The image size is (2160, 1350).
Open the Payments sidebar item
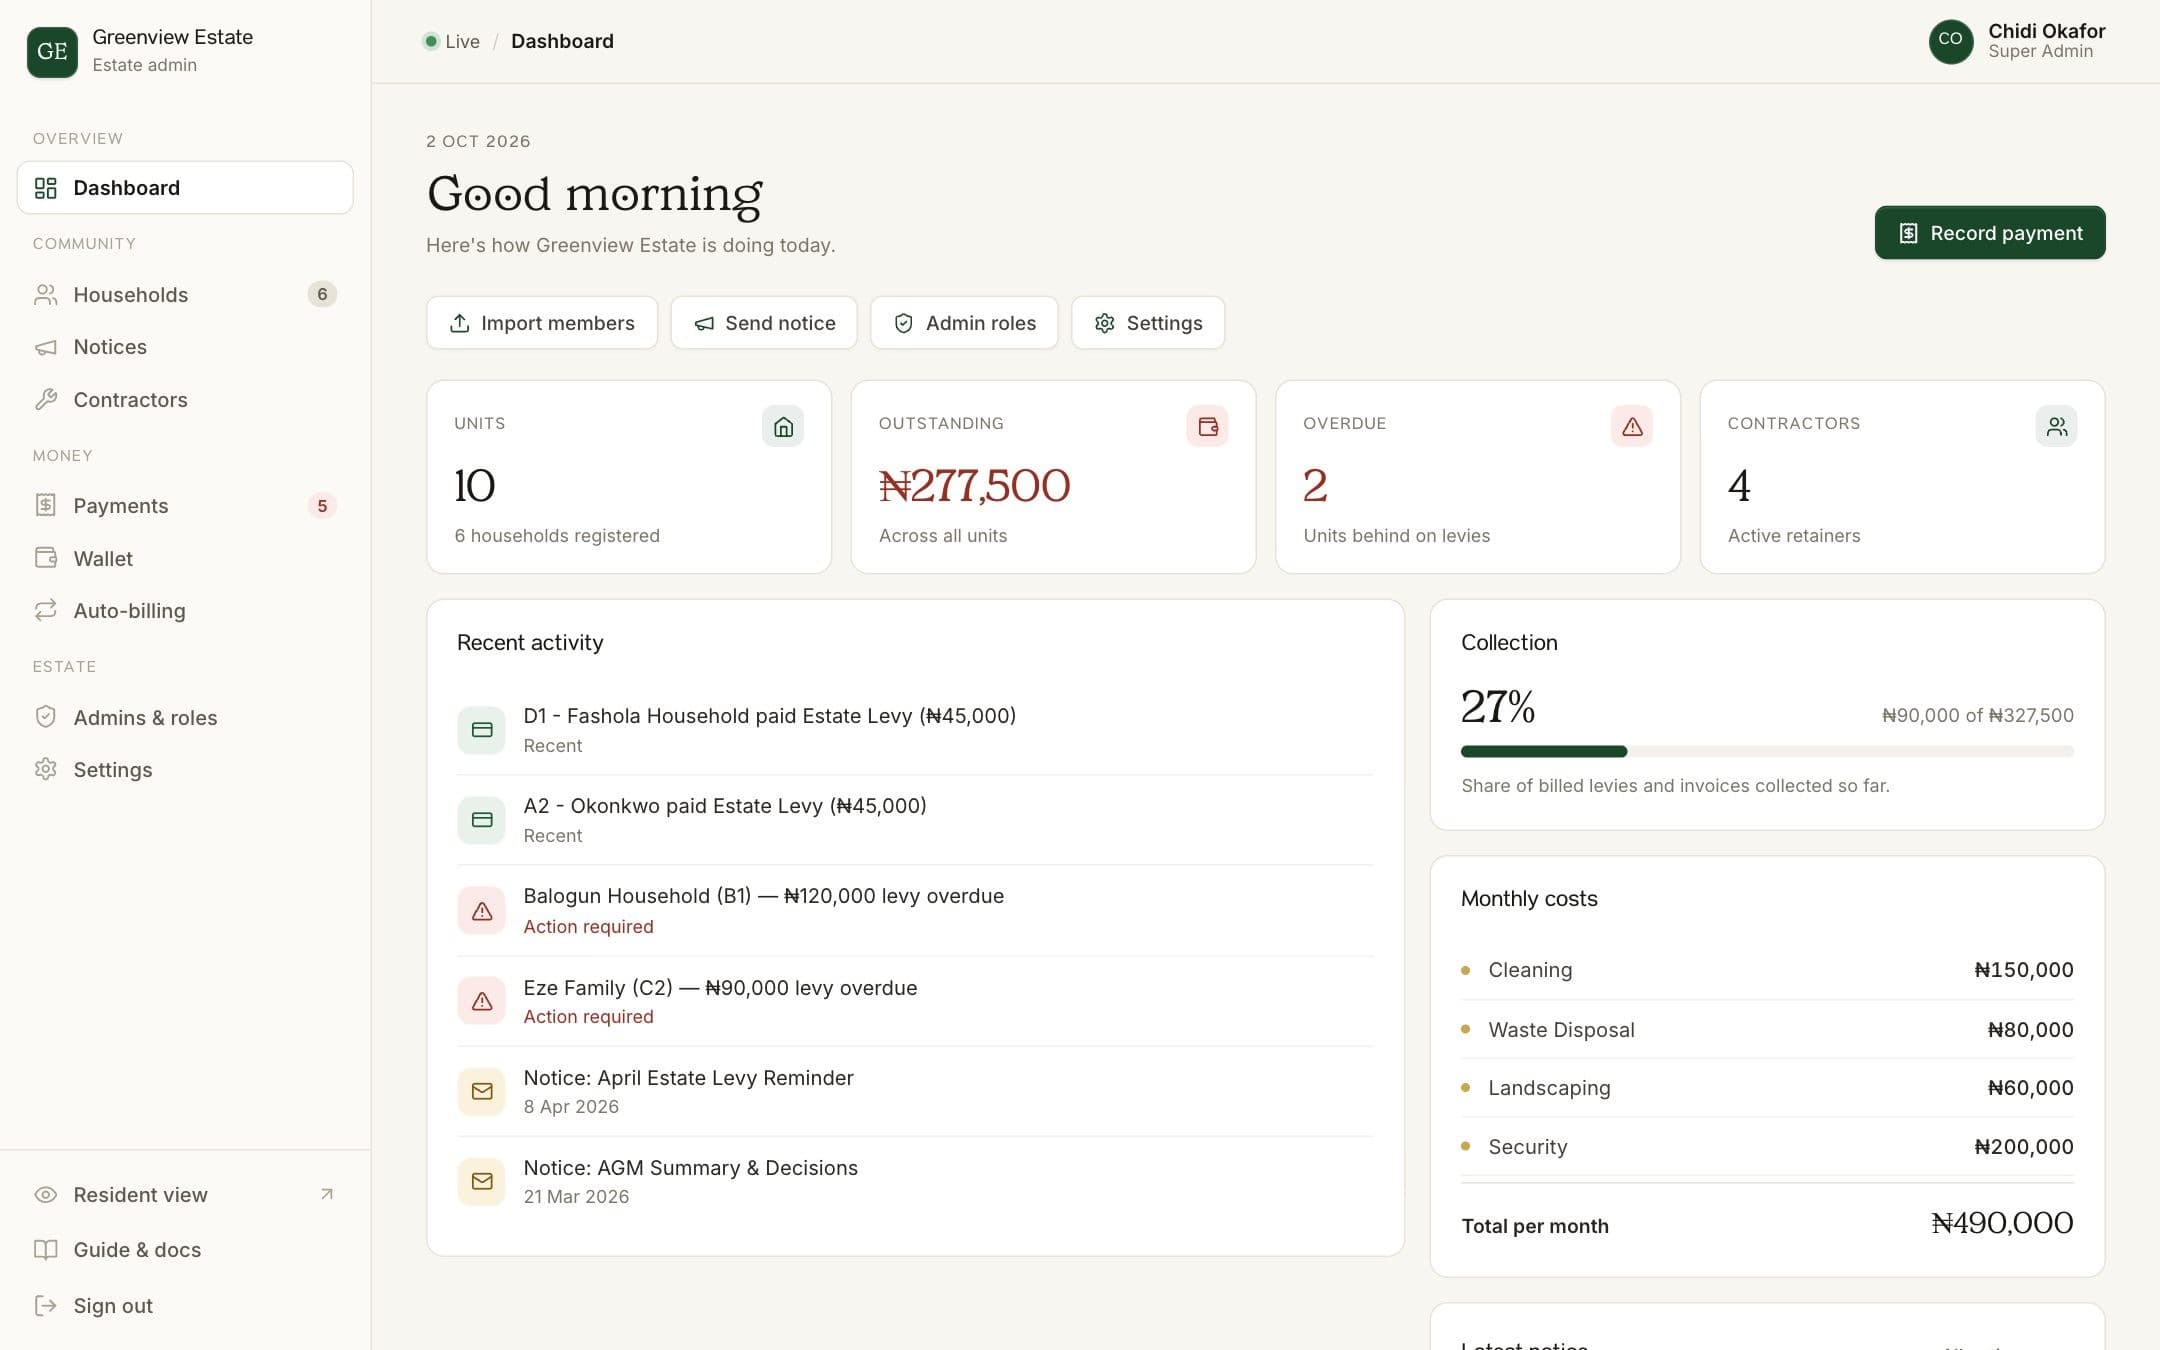pyautogui.click(x=185, y=506)
